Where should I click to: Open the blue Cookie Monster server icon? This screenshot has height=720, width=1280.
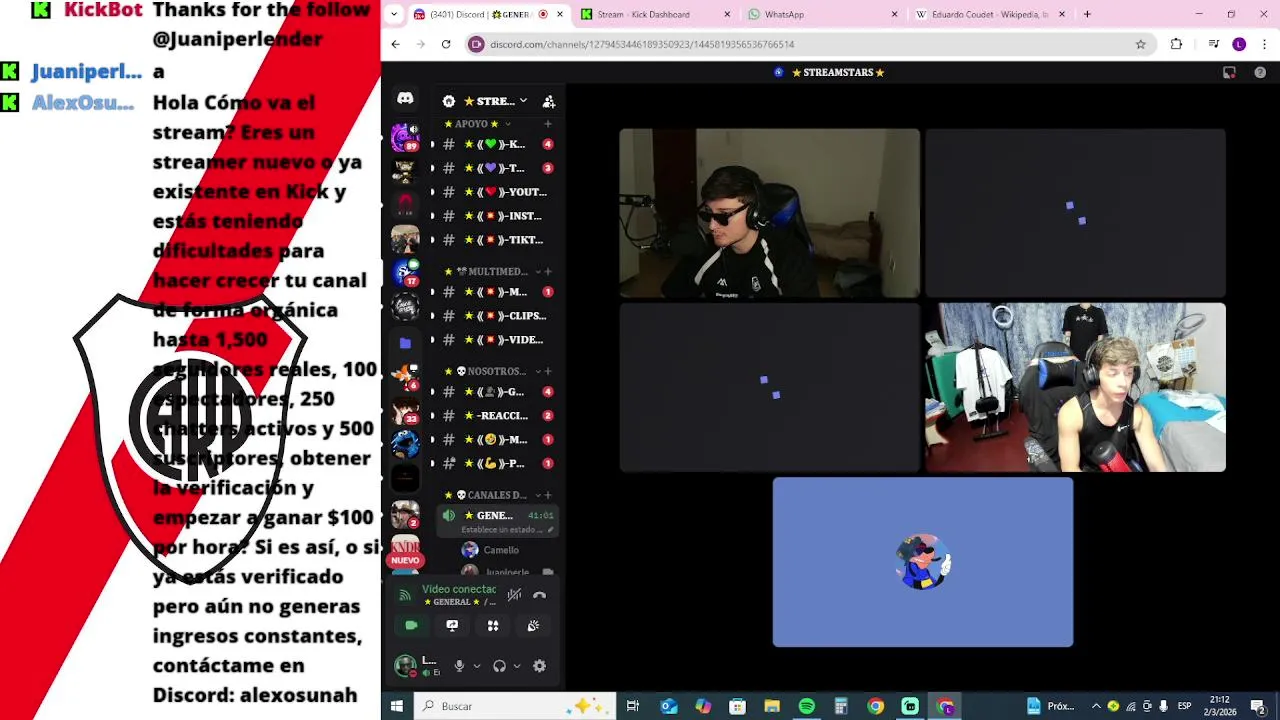(x=405, y=444)
